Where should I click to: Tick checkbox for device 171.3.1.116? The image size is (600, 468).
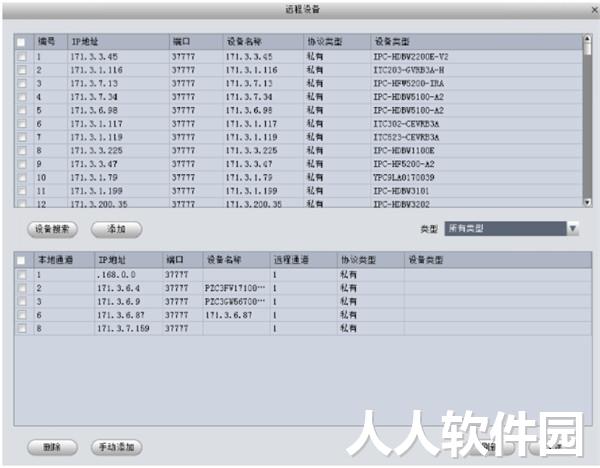click(21, 70)
